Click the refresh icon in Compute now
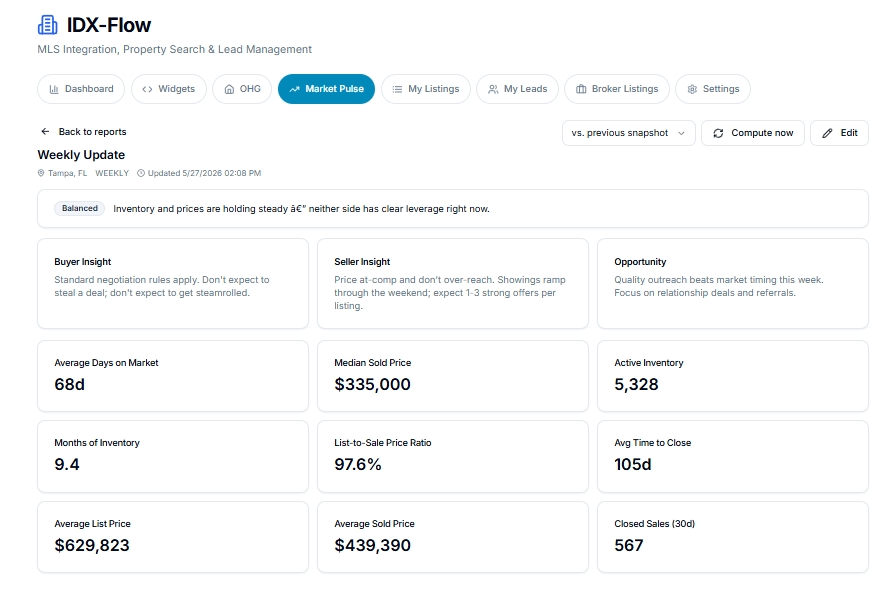This screenshot has height=614, width=890. 718,133
